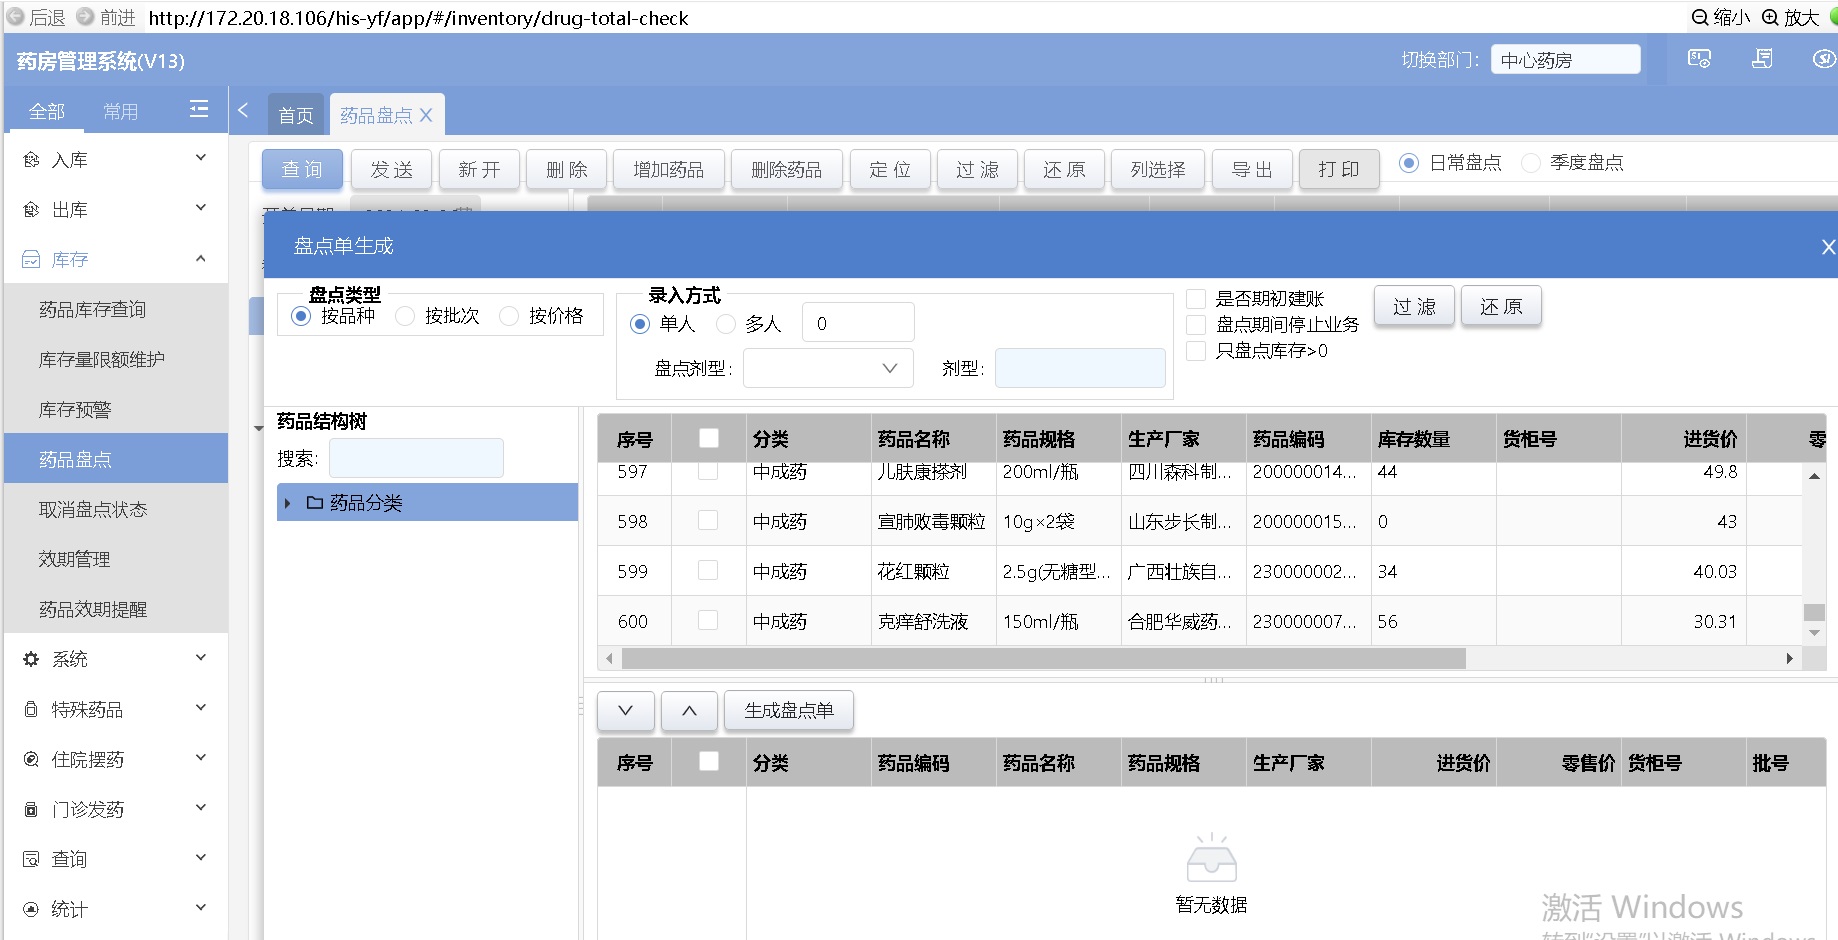Click the horizontal scrollbar of the drug table
The height and width of the screenshot is (940, 1838).
click(1043, 659)
